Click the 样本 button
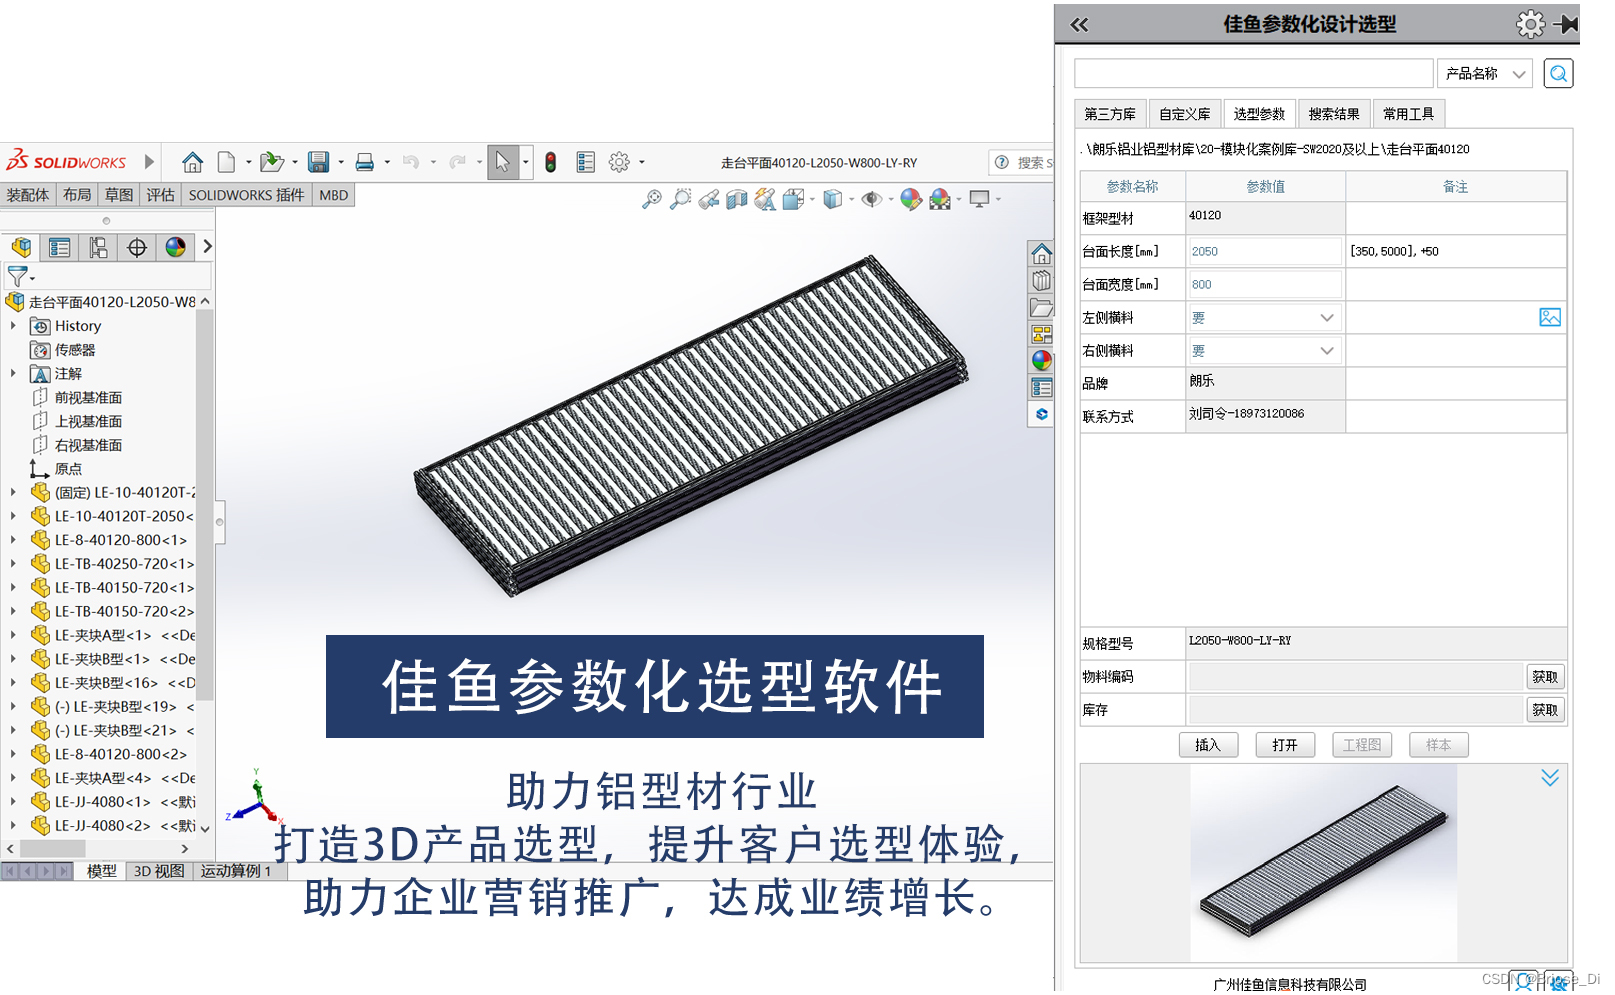This screenshot has width=1615, height=995. [x=1439, y=745]
